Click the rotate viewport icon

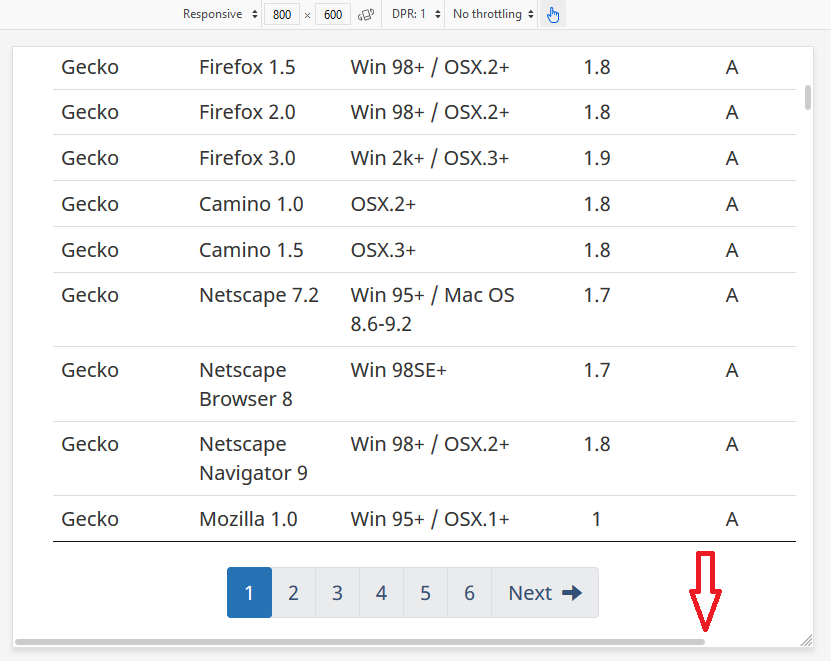[366, 15]
